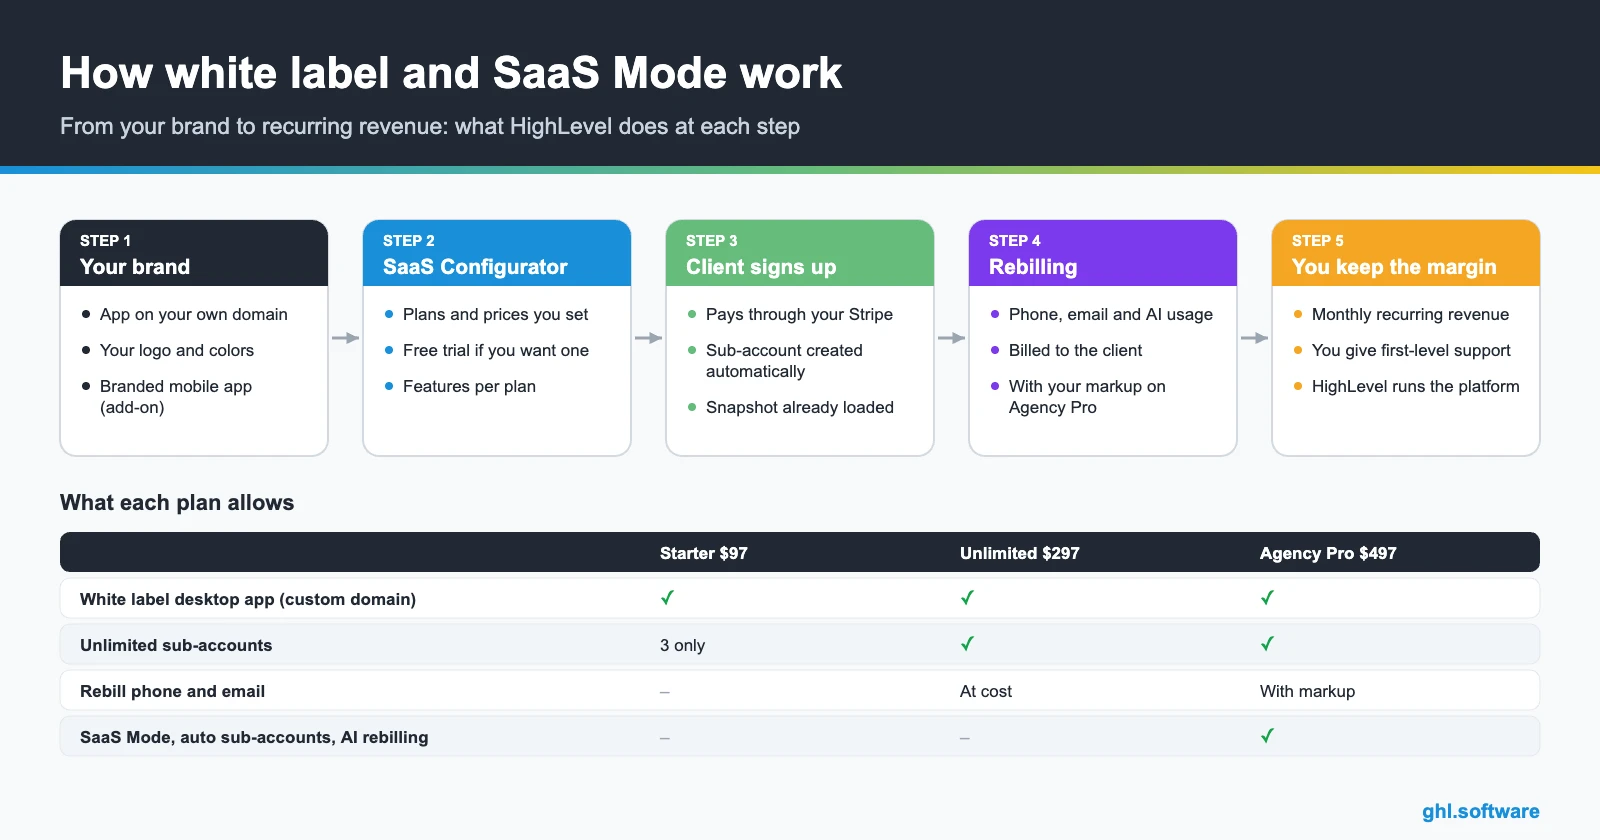This screenshot has height=840, width=1600.
Task: Click Starter checkmark in White label row
Action: [667, 598]
